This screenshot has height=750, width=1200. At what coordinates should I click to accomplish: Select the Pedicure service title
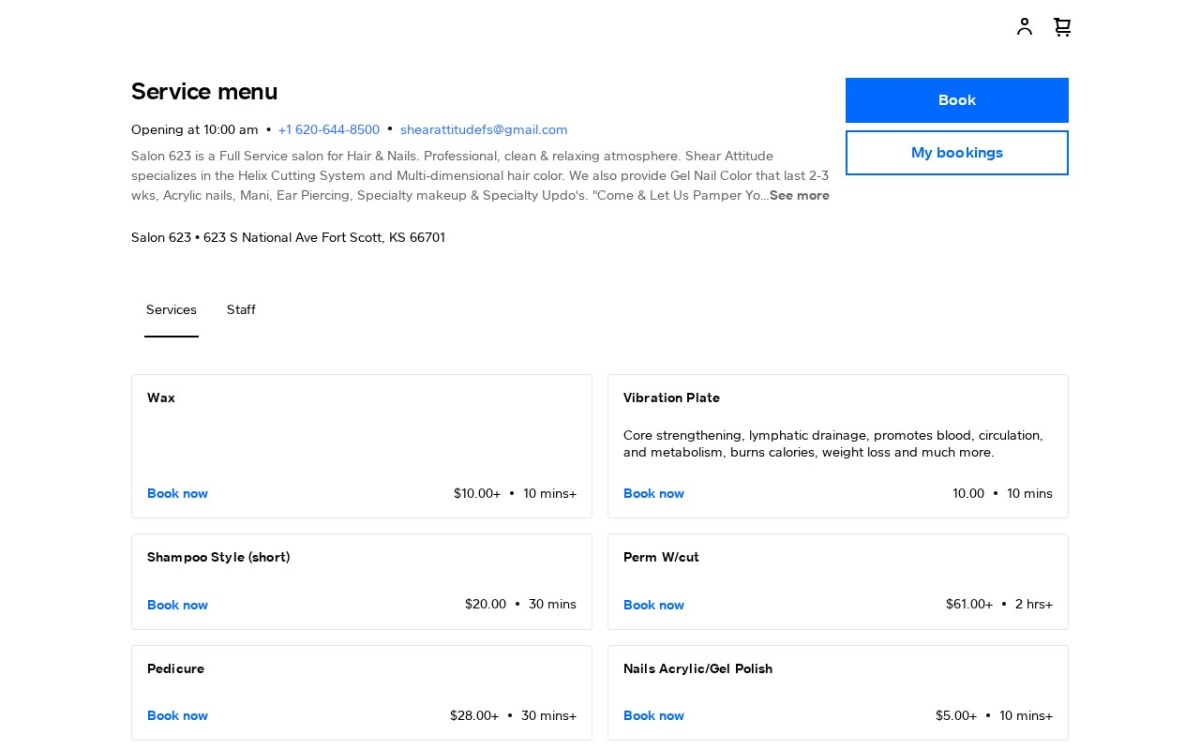coord(176,669)
